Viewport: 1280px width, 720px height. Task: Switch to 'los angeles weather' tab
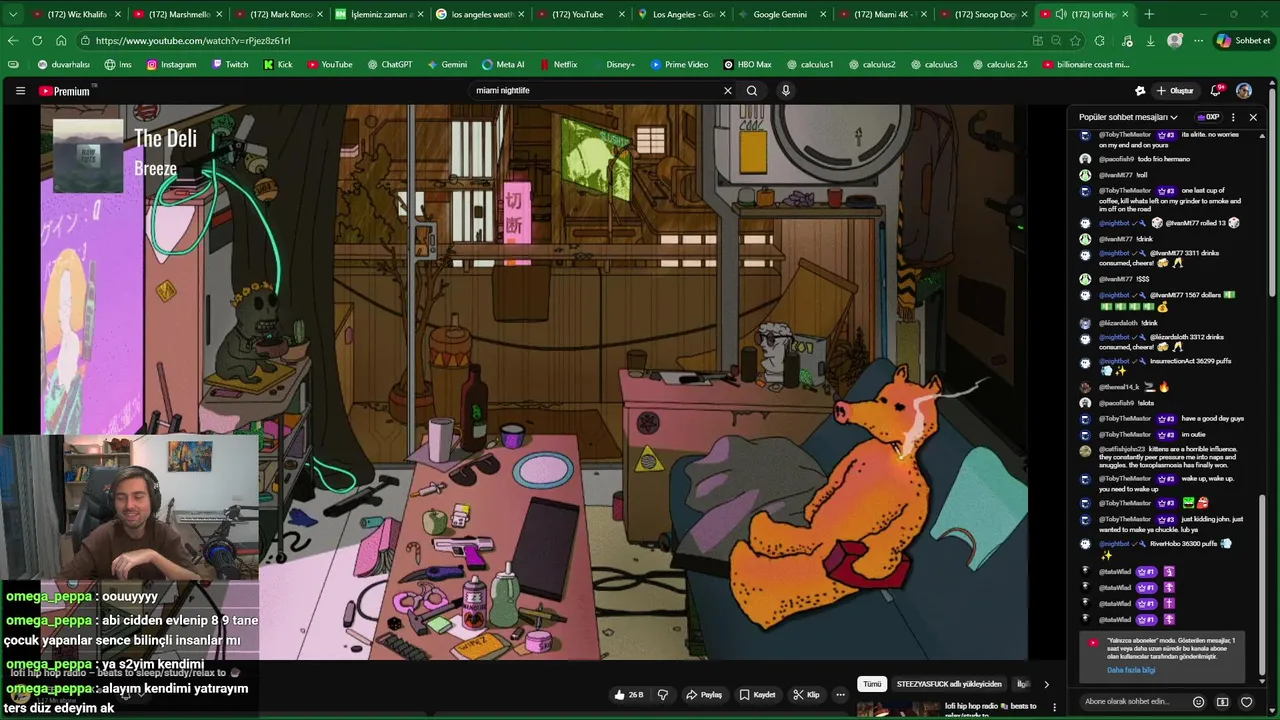[480, 14]
